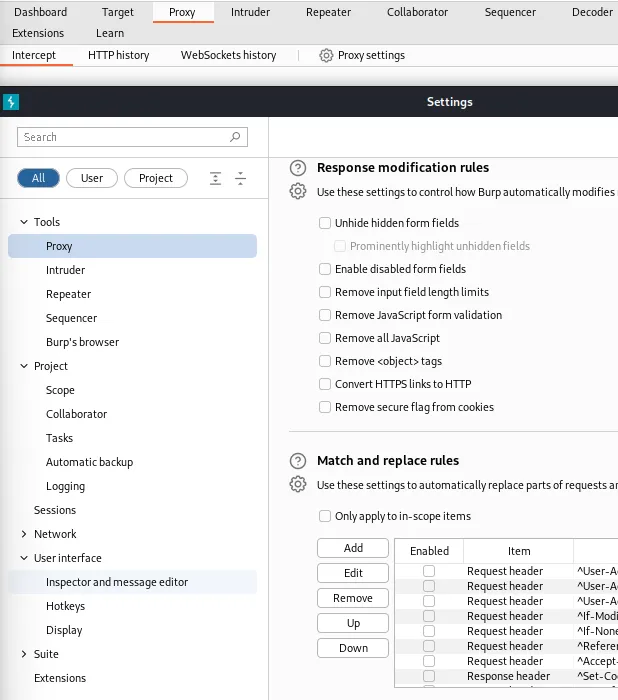Viewport: 618px width, 700px height.
Task: Open Sessions settings
Action: click(x=55, y=510)
